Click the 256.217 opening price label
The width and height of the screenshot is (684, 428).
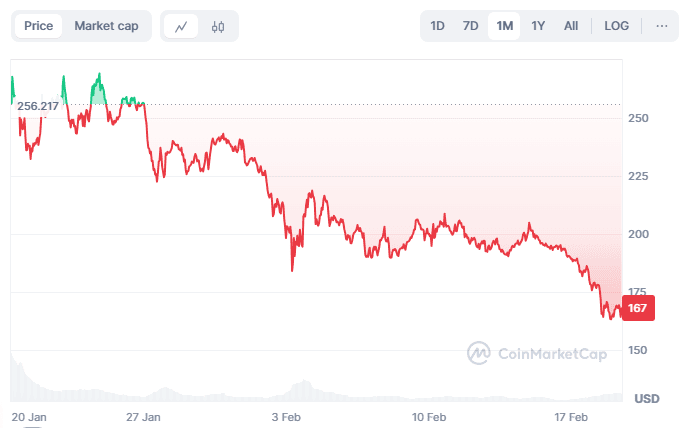coord(36,105)
